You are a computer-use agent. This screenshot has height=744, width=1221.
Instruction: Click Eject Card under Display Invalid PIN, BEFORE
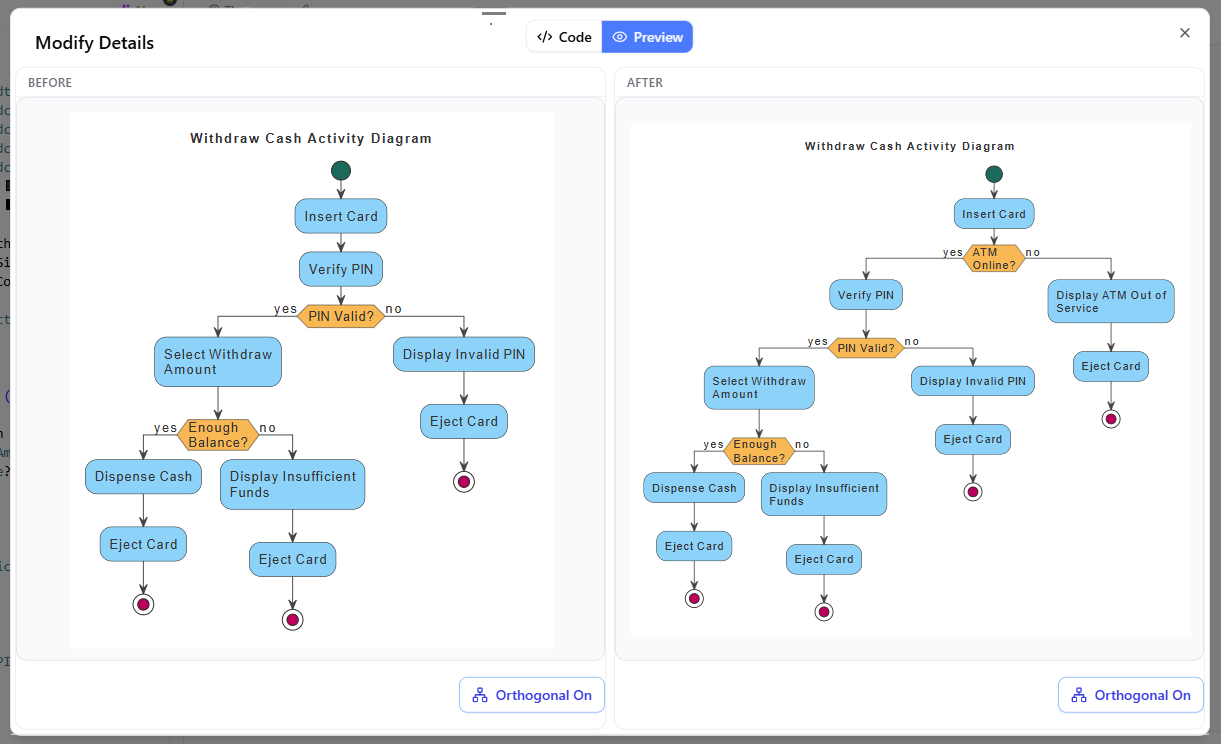(464, 422)
